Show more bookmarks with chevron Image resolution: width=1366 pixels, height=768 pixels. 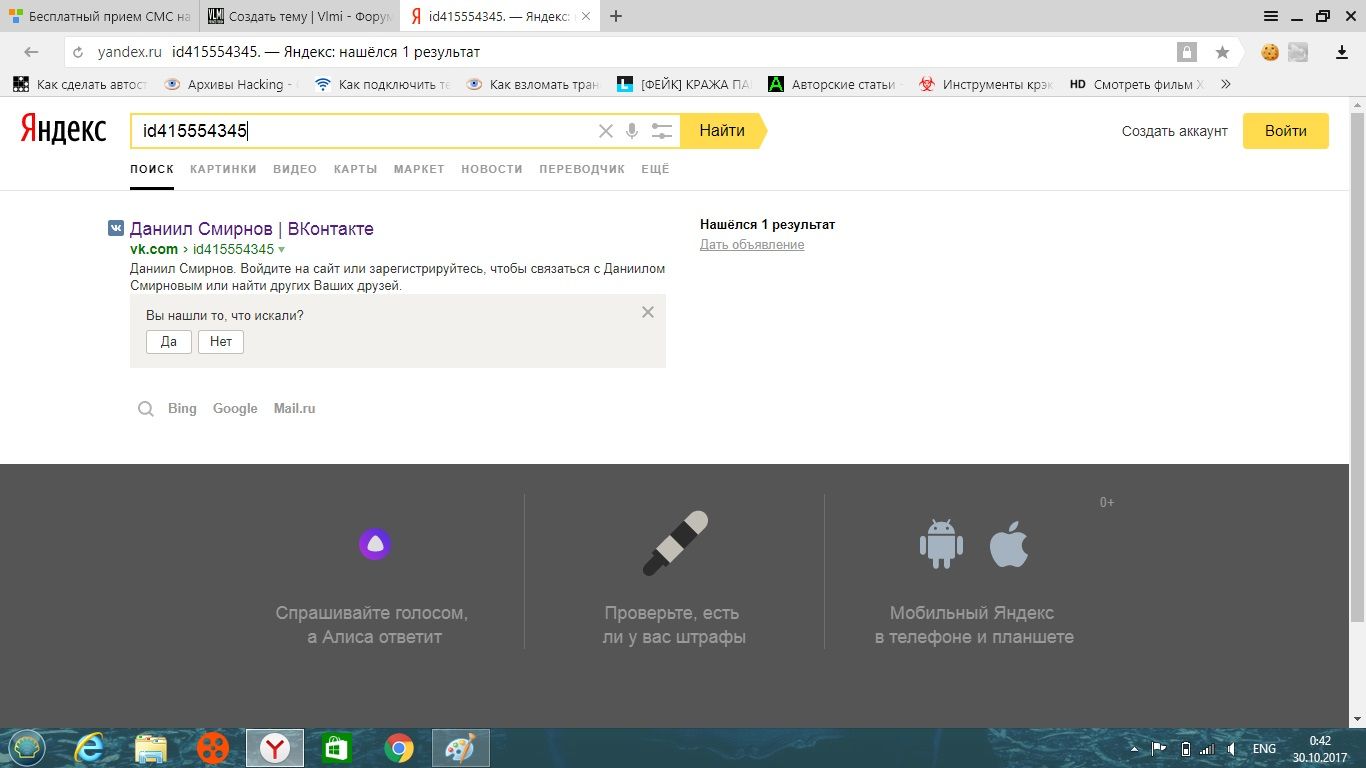1226,85
